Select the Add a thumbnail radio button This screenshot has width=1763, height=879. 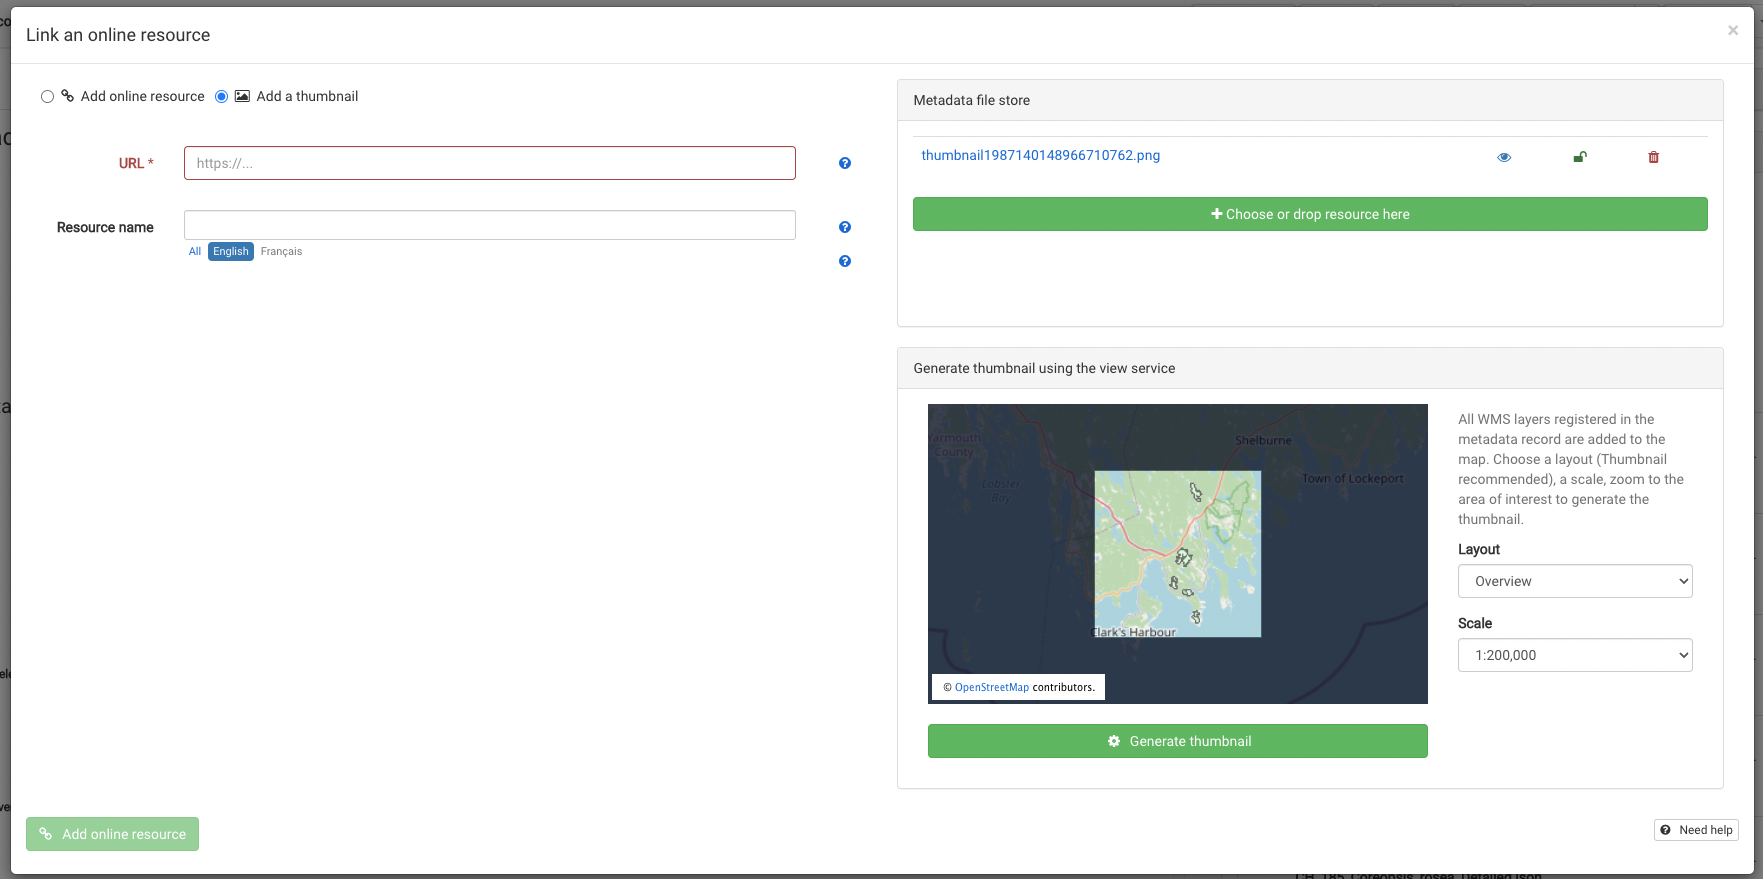click(x=222, y=97)
